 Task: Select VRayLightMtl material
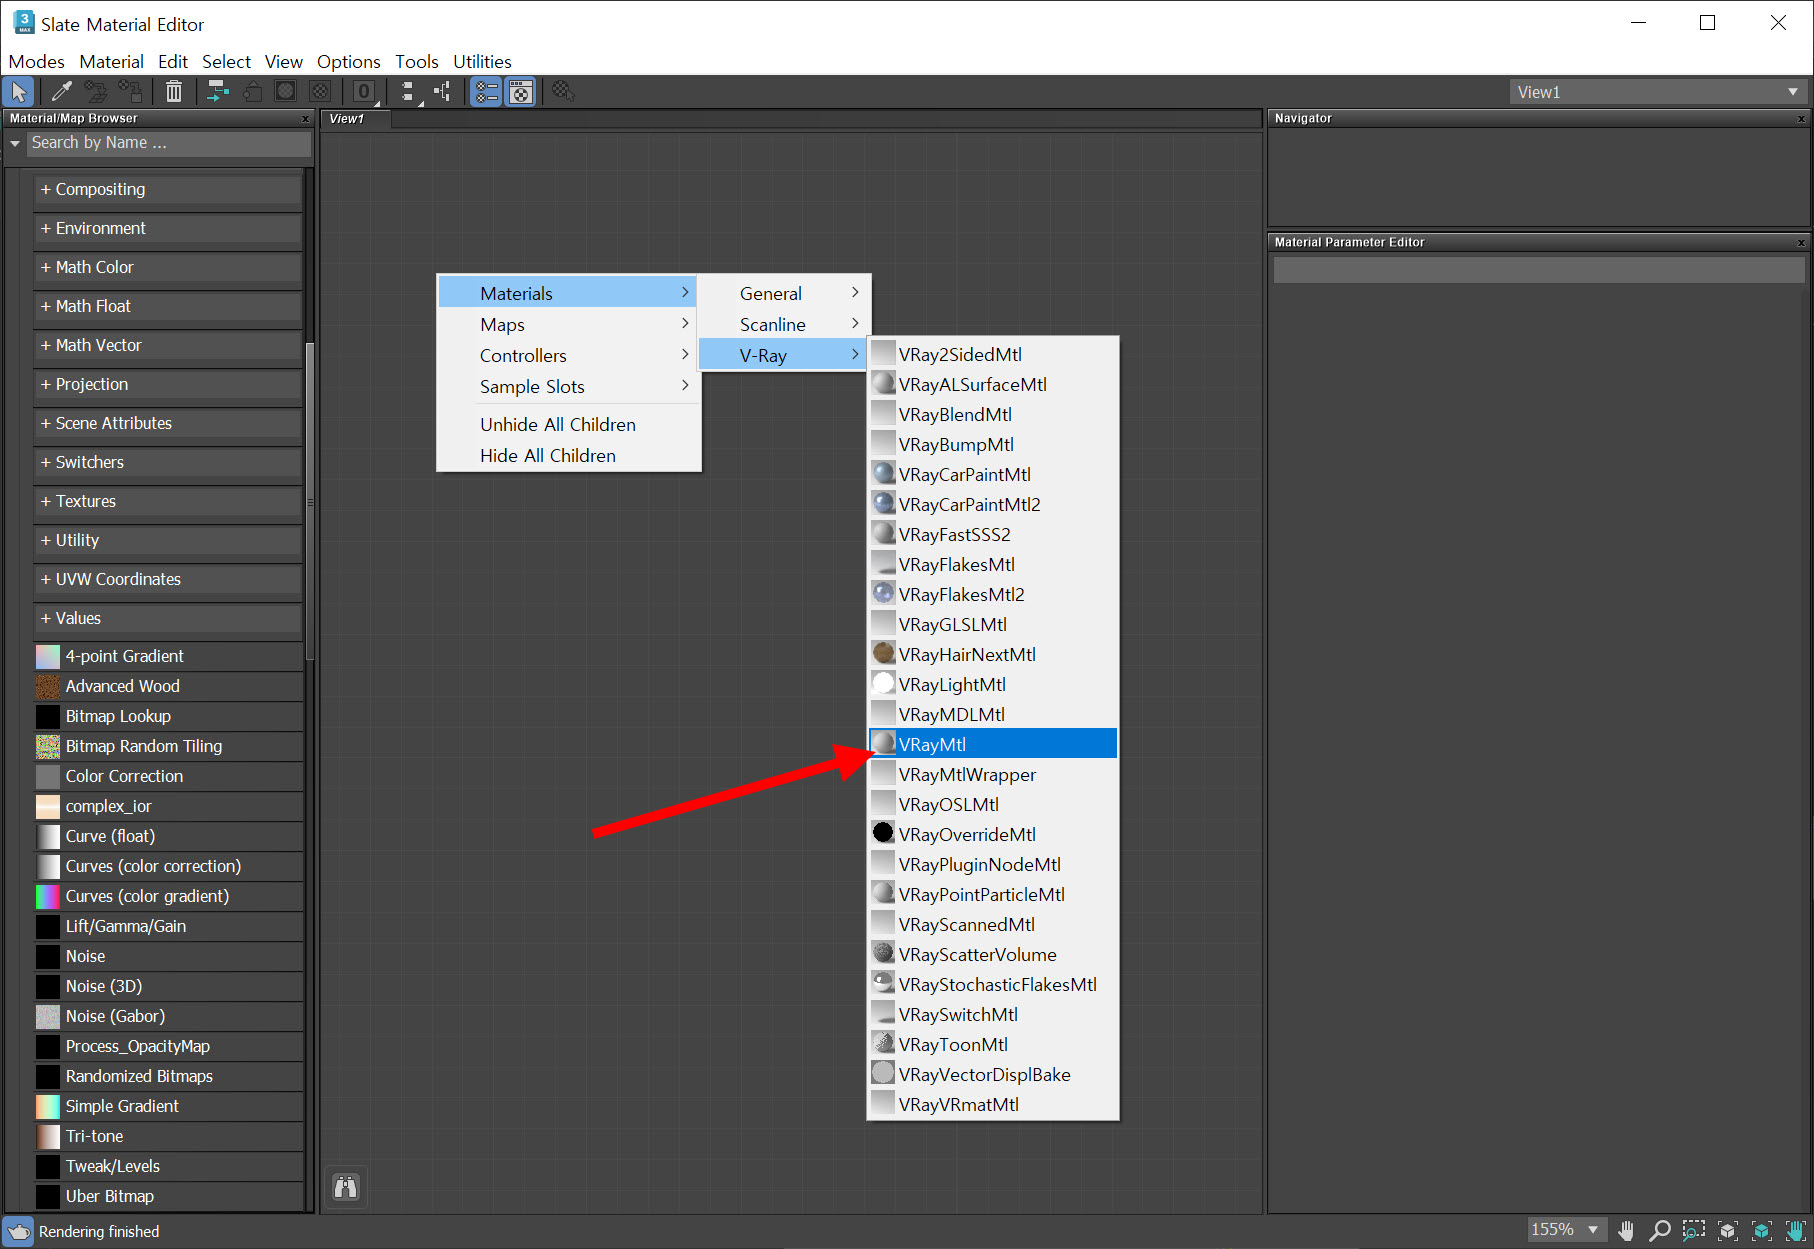click(x=993, y=684)
